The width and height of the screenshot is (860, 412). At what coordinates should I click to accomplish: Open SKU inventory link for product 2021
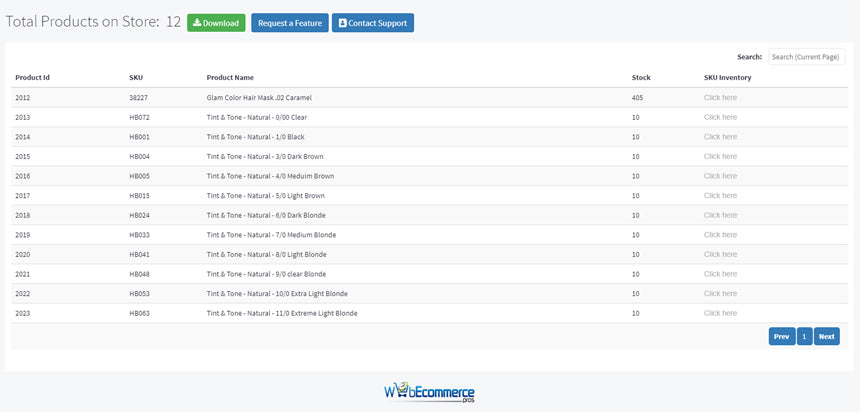pyautogui.click(x=720, y=274)
